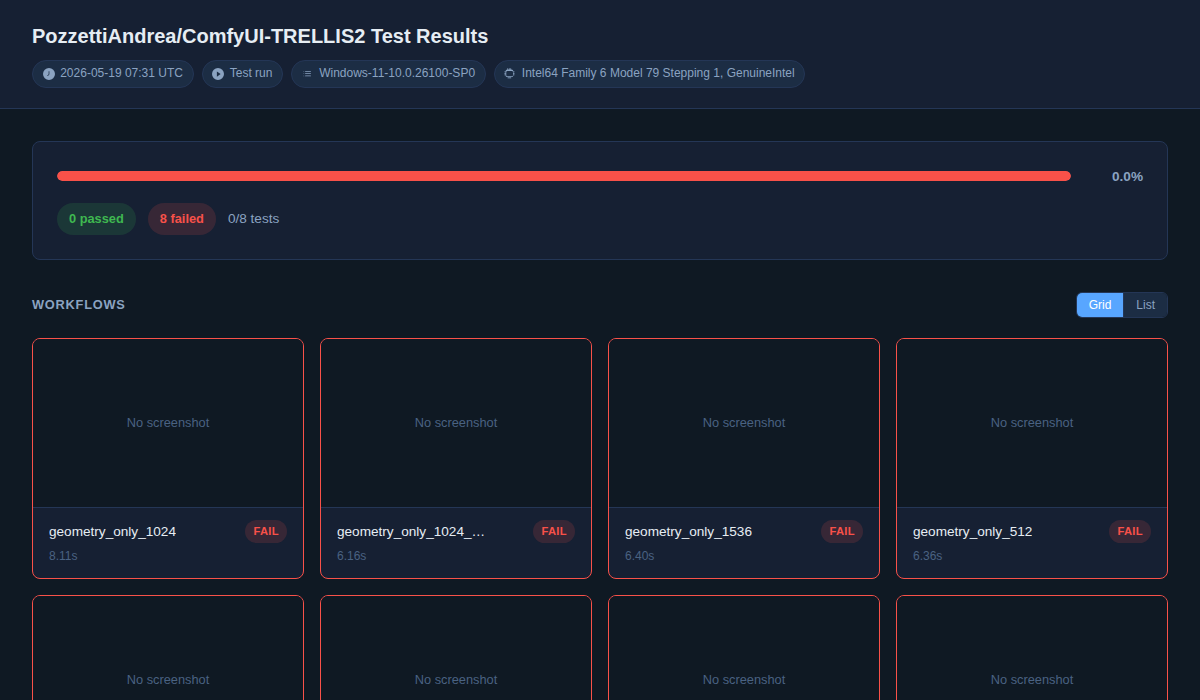Click the WORKFLOWS section heading

click(79, 305)
